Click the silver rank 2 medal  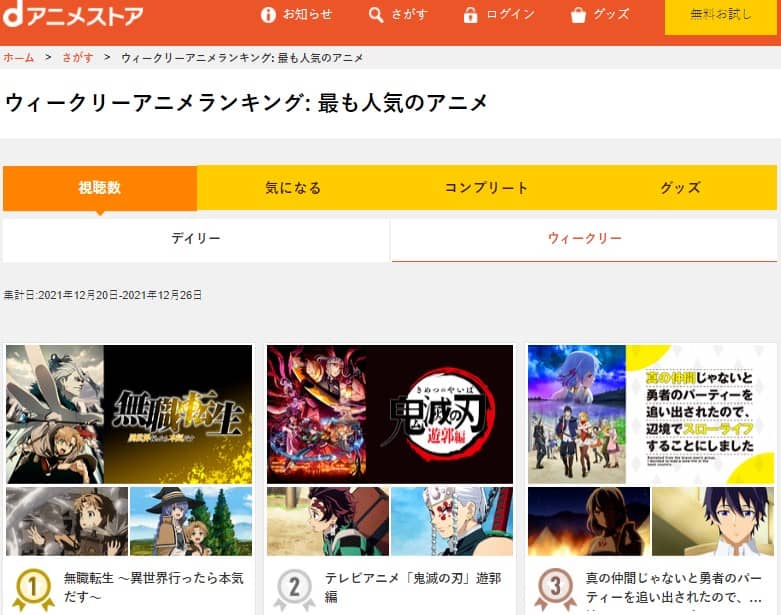coord(294,588)
